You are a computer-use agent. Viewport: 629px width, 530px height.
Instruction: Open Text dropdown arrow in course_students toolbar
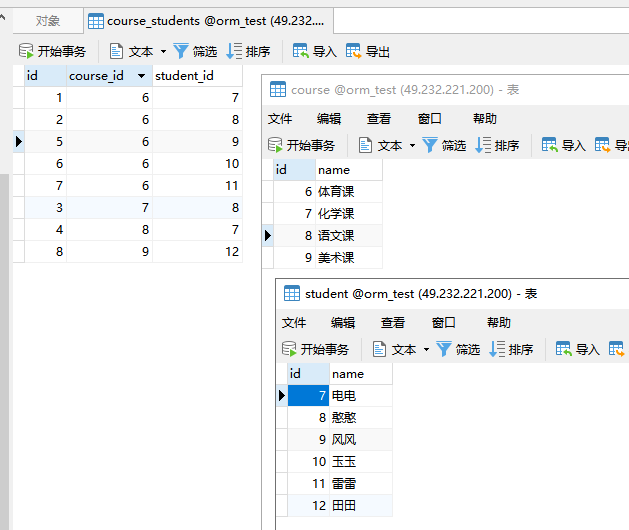coord(163,52)
